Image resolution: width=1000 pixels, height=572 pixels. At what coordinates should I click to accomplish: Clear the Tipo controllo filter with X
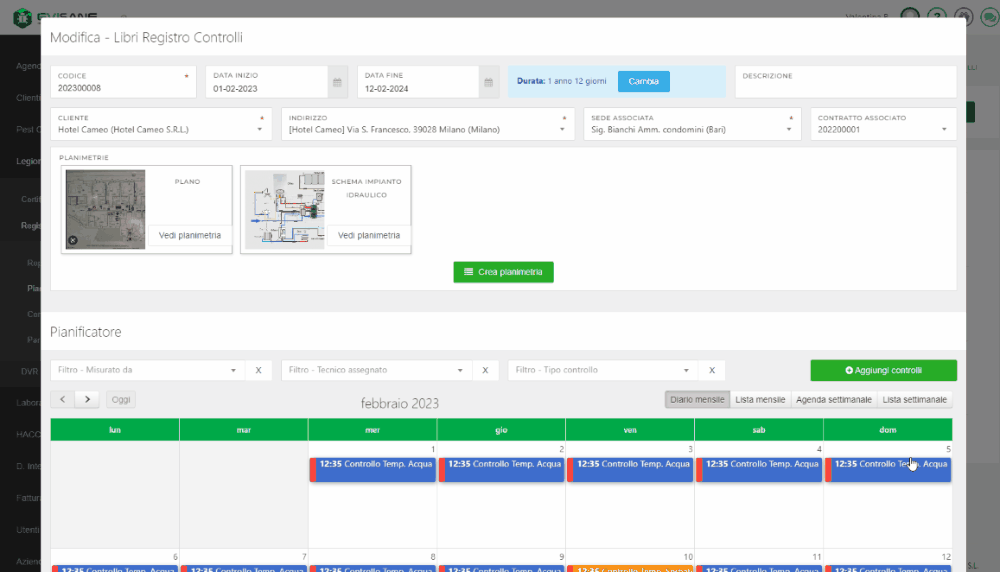coord(712,370)
